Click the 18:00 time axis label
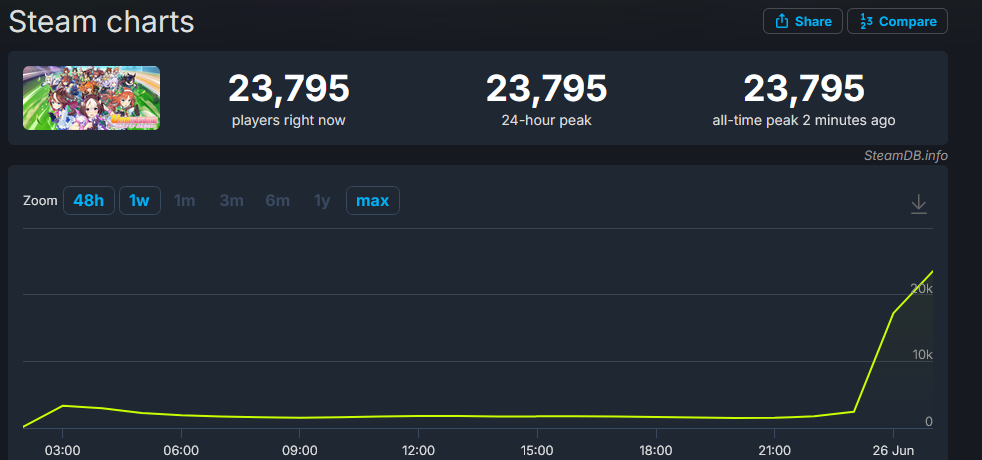Image resolution: width=982 pixels, height=460 pixels. [656, 451]
